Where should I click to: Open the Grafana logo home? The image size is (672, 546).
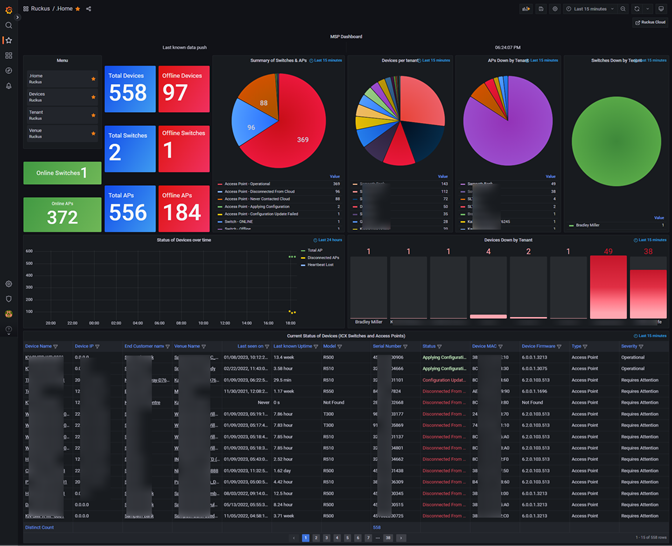[9, 9]
